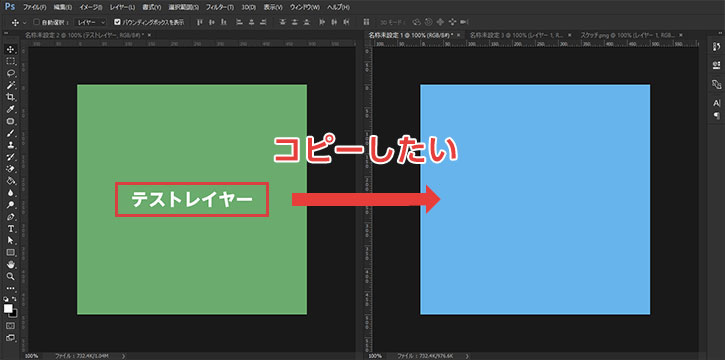Select the Magic Wand tool

[11, 85]
